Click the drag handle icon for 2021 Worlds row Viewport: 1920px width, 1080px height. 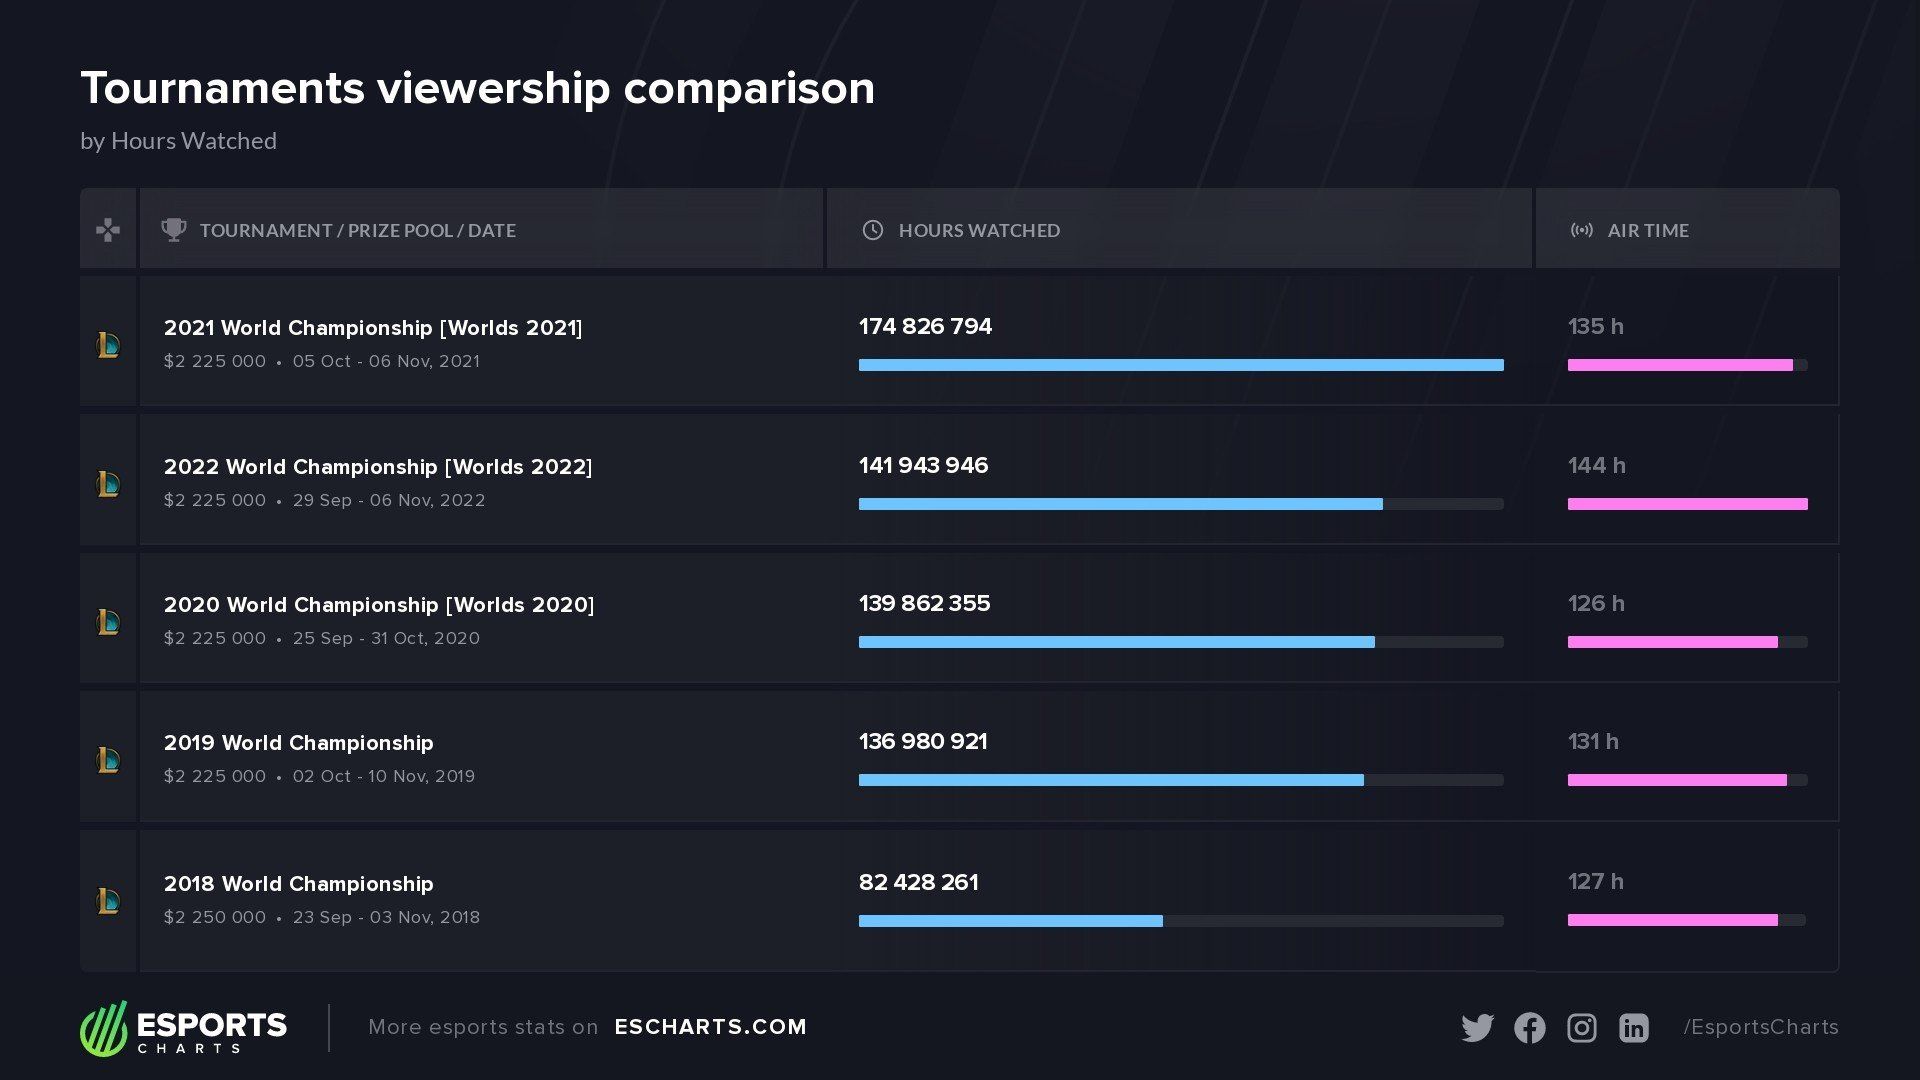[x=108, y=342]
